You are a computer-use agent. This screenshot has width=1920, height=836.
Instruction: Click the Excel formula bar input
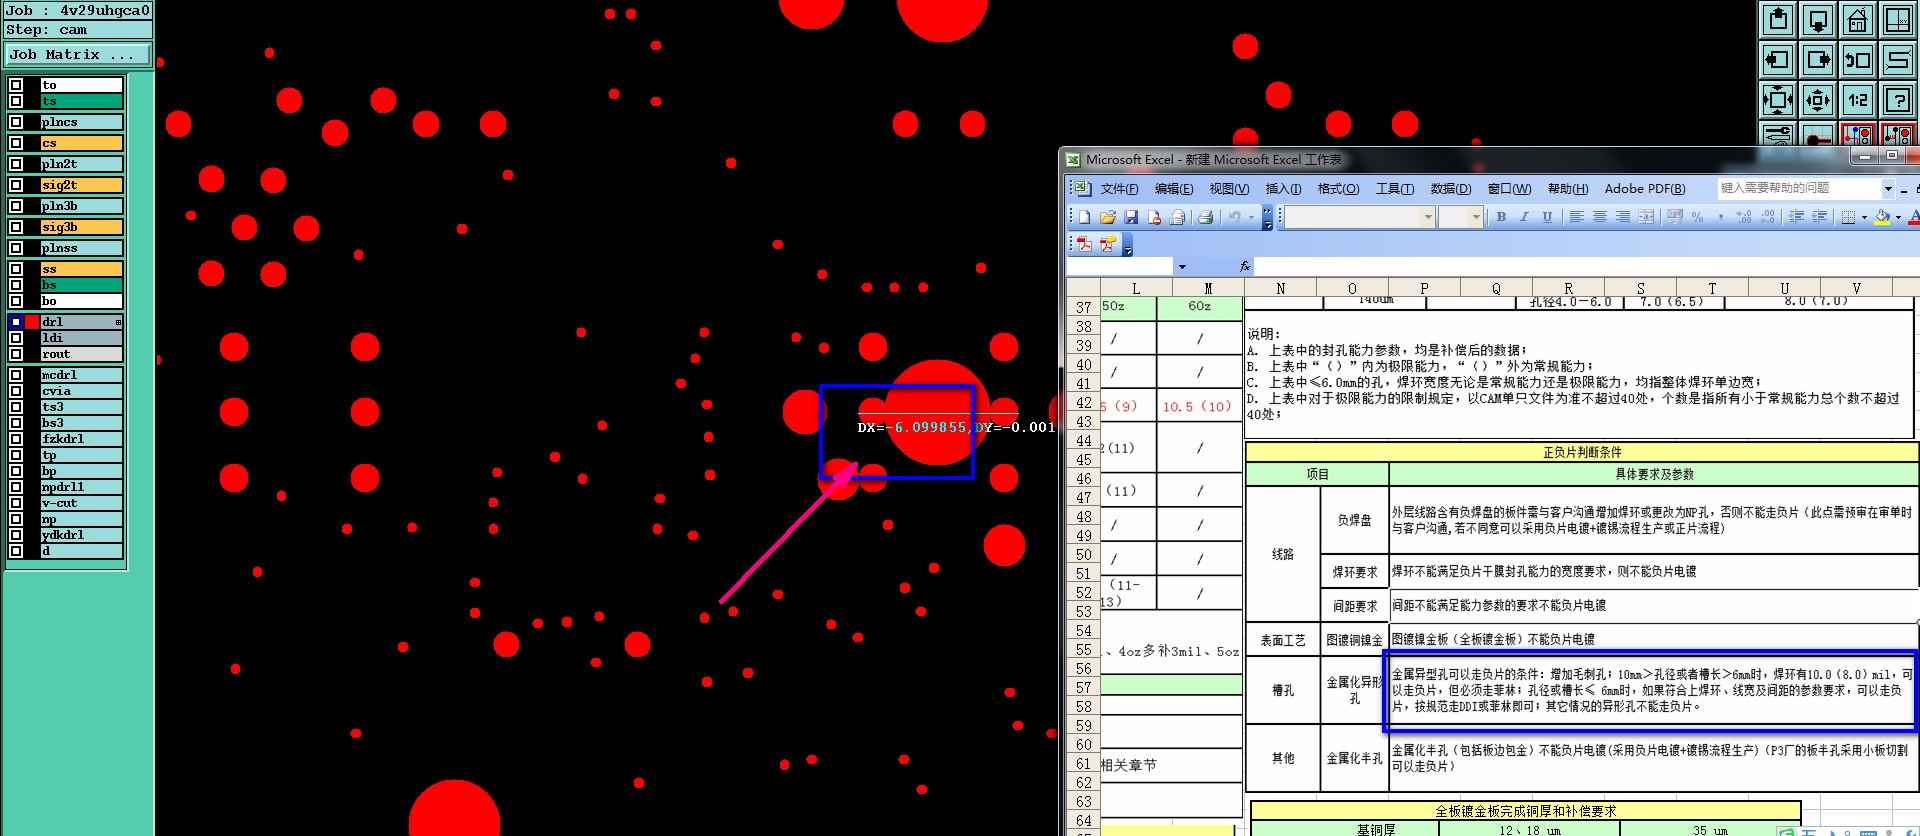(x=1585, y=266)
